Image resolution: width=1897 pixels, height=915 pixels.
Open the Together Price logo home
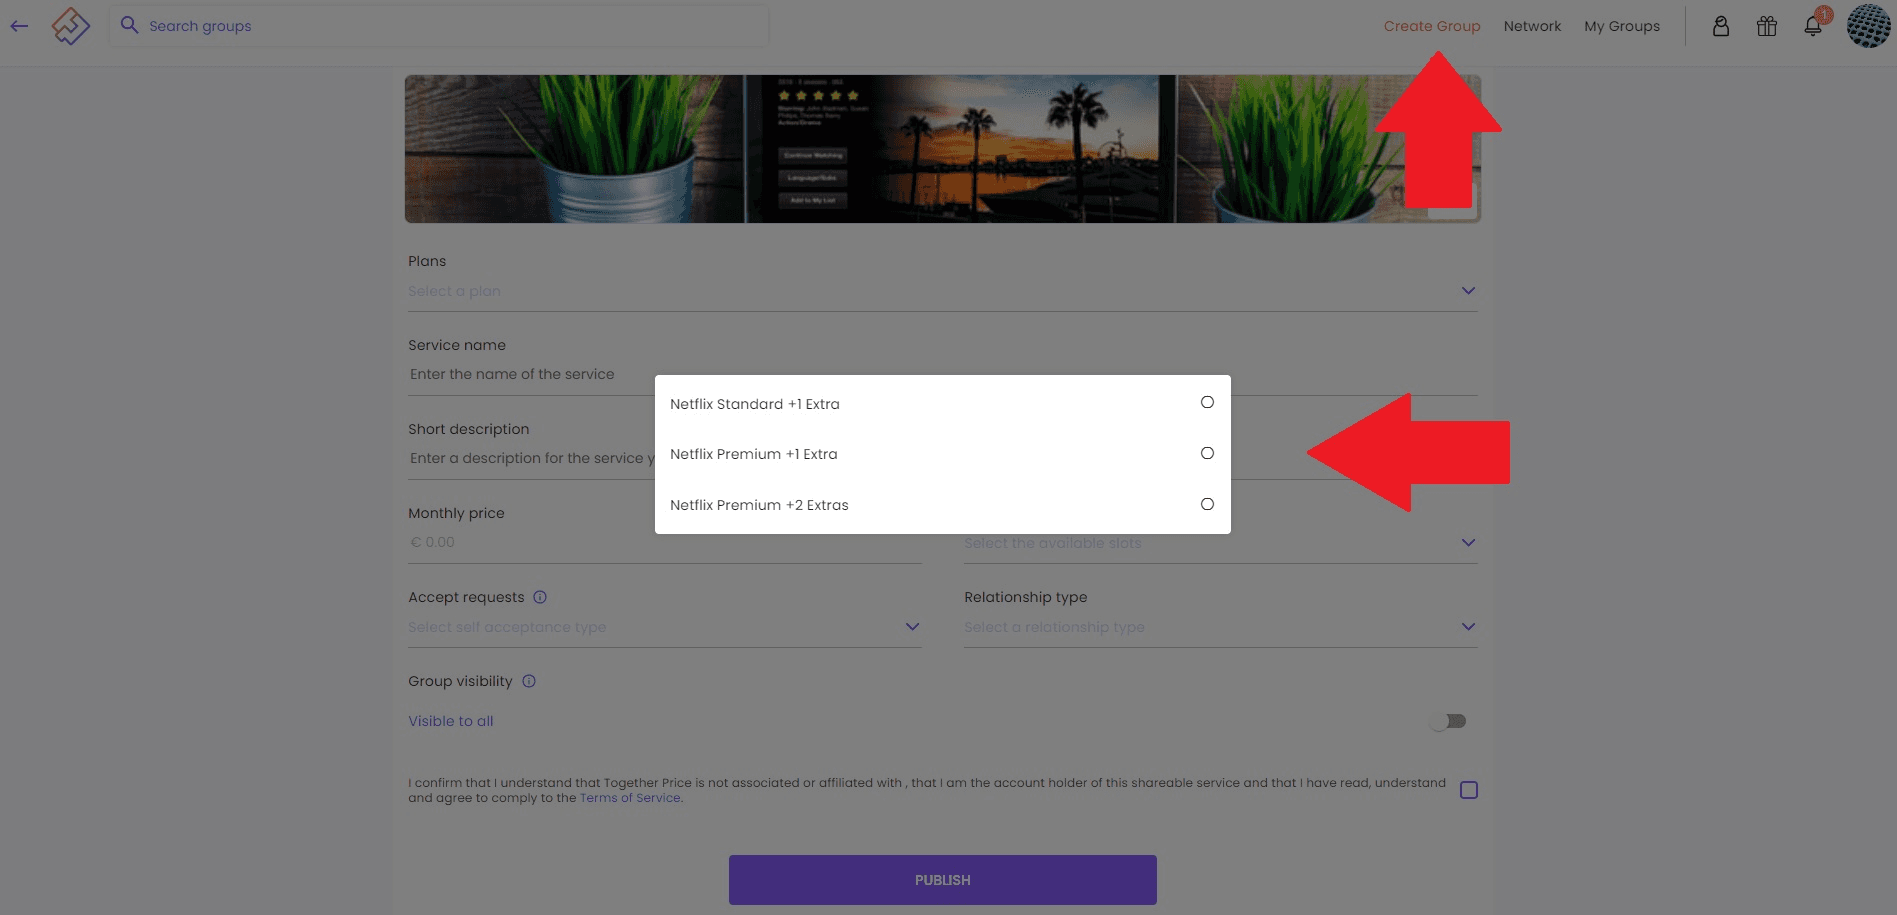[71, 26]
